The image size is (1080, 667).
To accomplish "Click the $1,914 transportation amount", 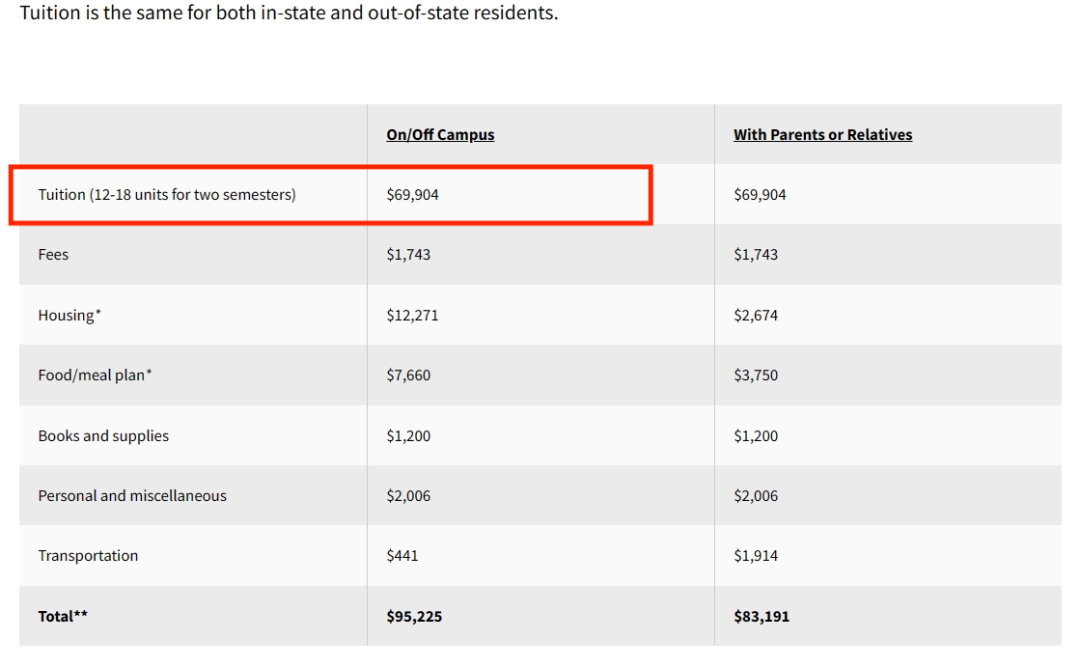I will [x=756, y=555].
